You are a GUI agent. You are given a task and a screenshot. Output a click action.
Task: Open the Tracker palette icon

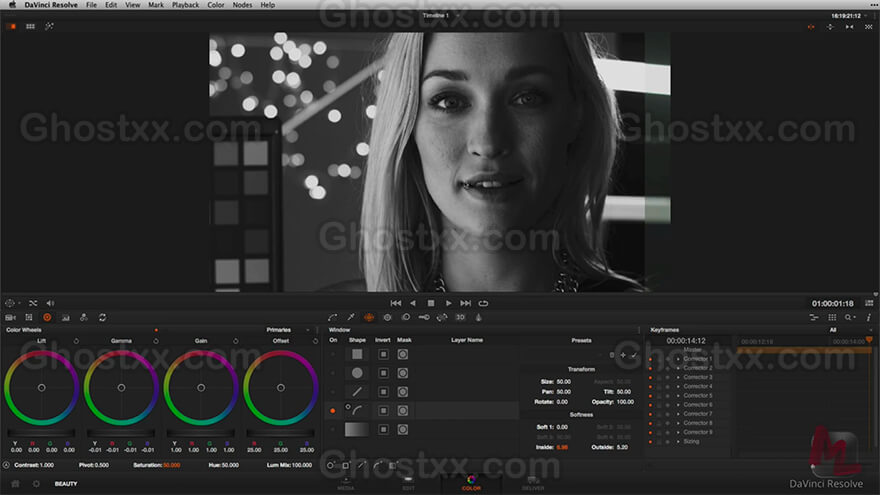(387, 318)
